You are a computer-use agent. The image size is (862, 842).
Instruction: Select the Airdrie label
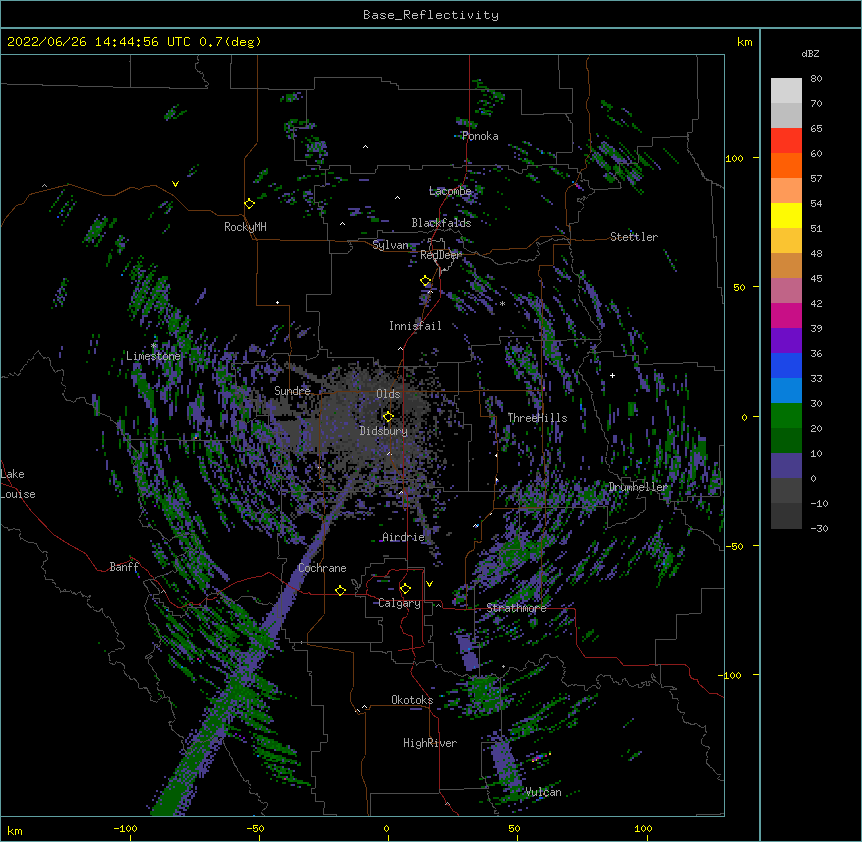[x=404, y=537]
